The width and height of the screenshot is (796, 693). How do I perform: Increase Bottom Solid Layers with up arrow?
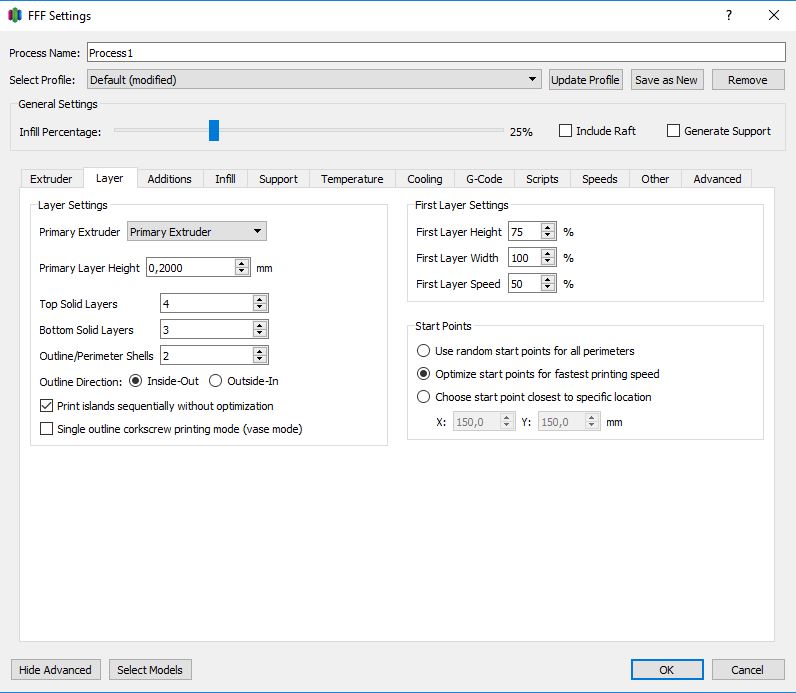(259, 325)
